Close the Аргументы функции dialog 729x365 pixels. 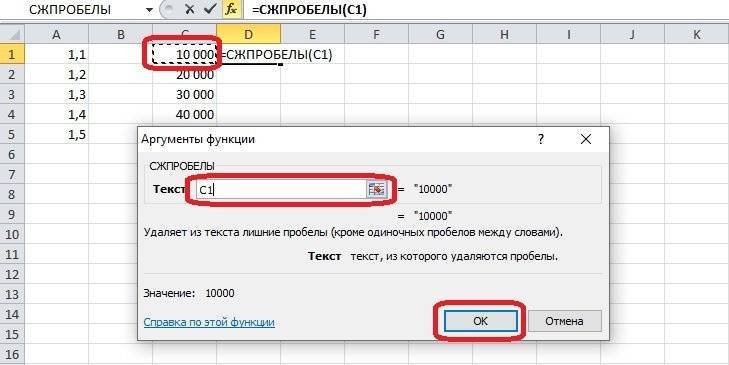(586, 139)
